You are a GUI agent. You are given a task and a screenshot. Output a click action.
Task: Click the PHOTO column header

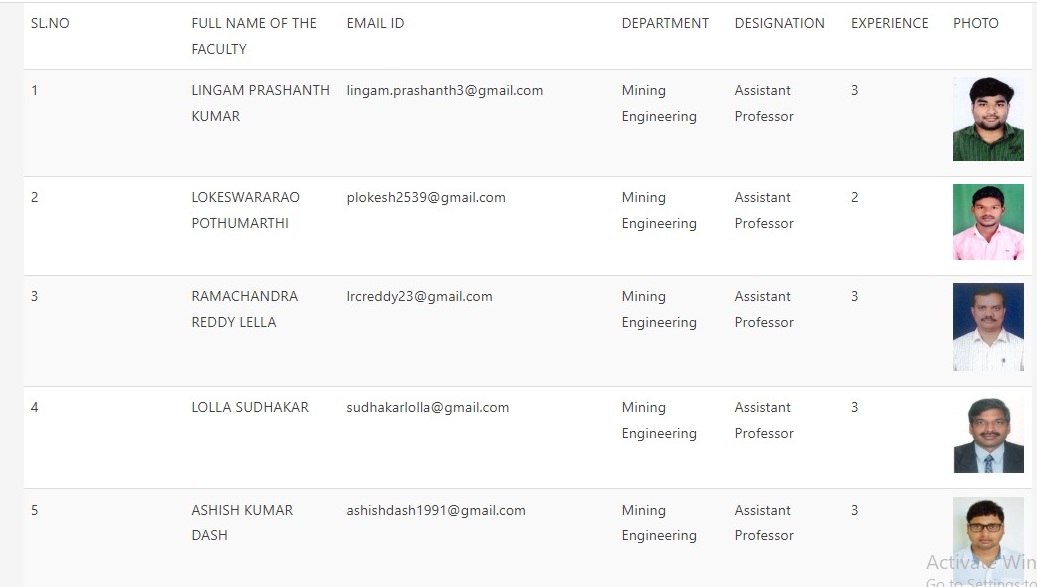(x=975, y=23)
